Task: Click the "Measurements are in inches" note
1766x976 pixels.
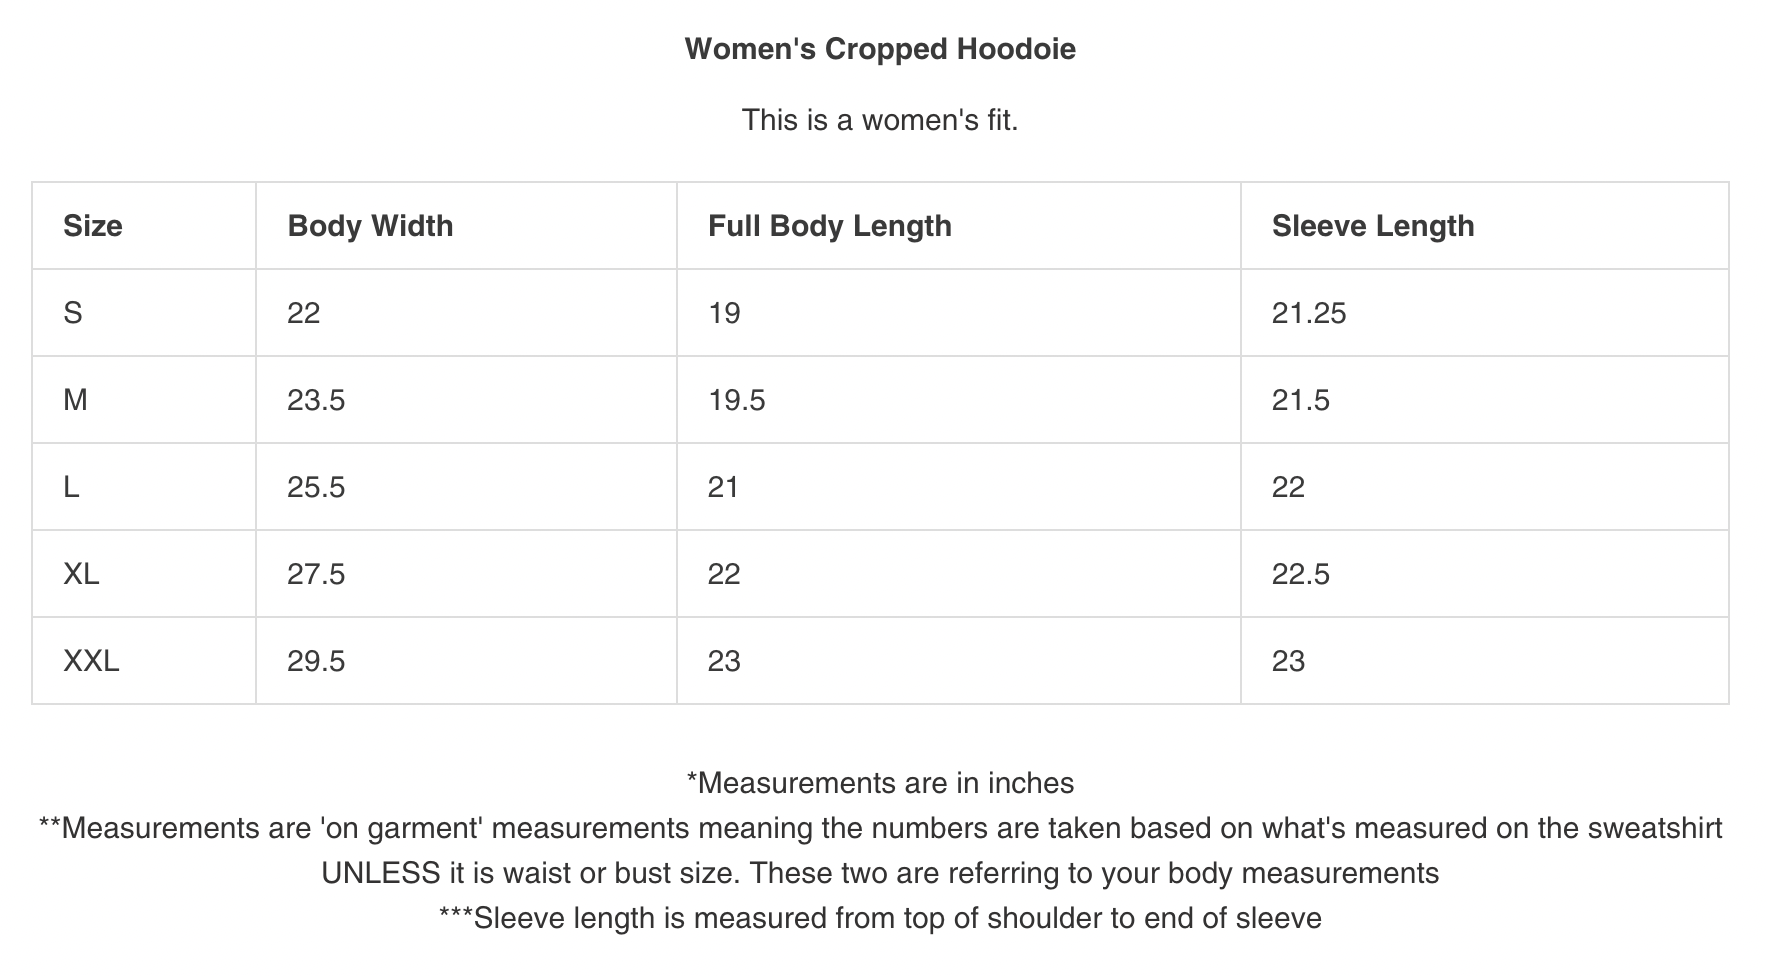Action: (x=880, y=783)
